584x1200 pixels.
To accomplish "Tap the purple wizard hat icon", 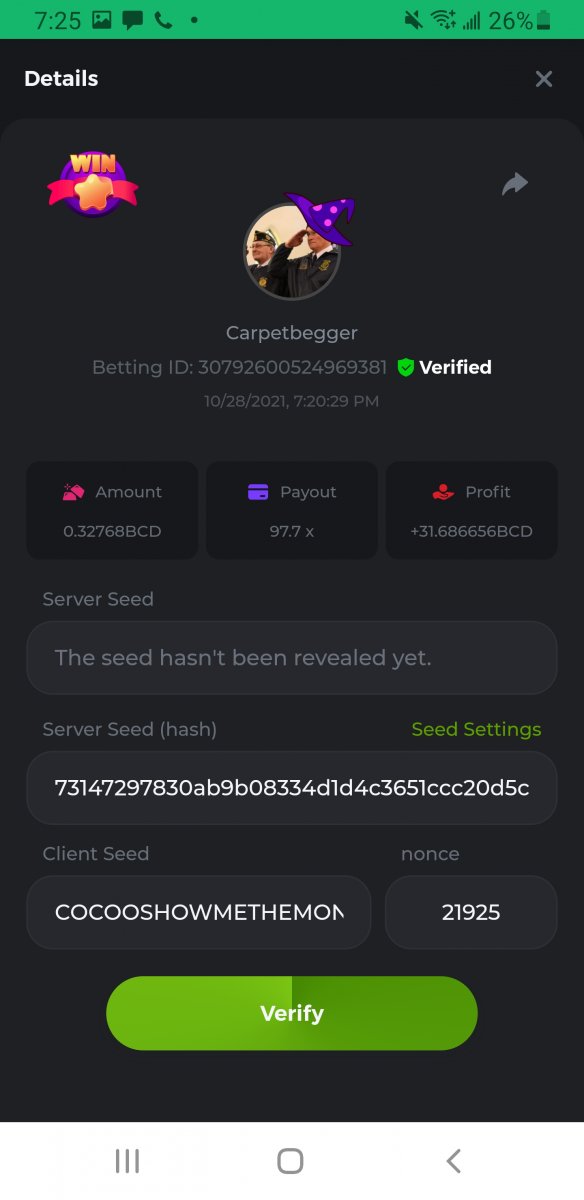I will 320,218.
